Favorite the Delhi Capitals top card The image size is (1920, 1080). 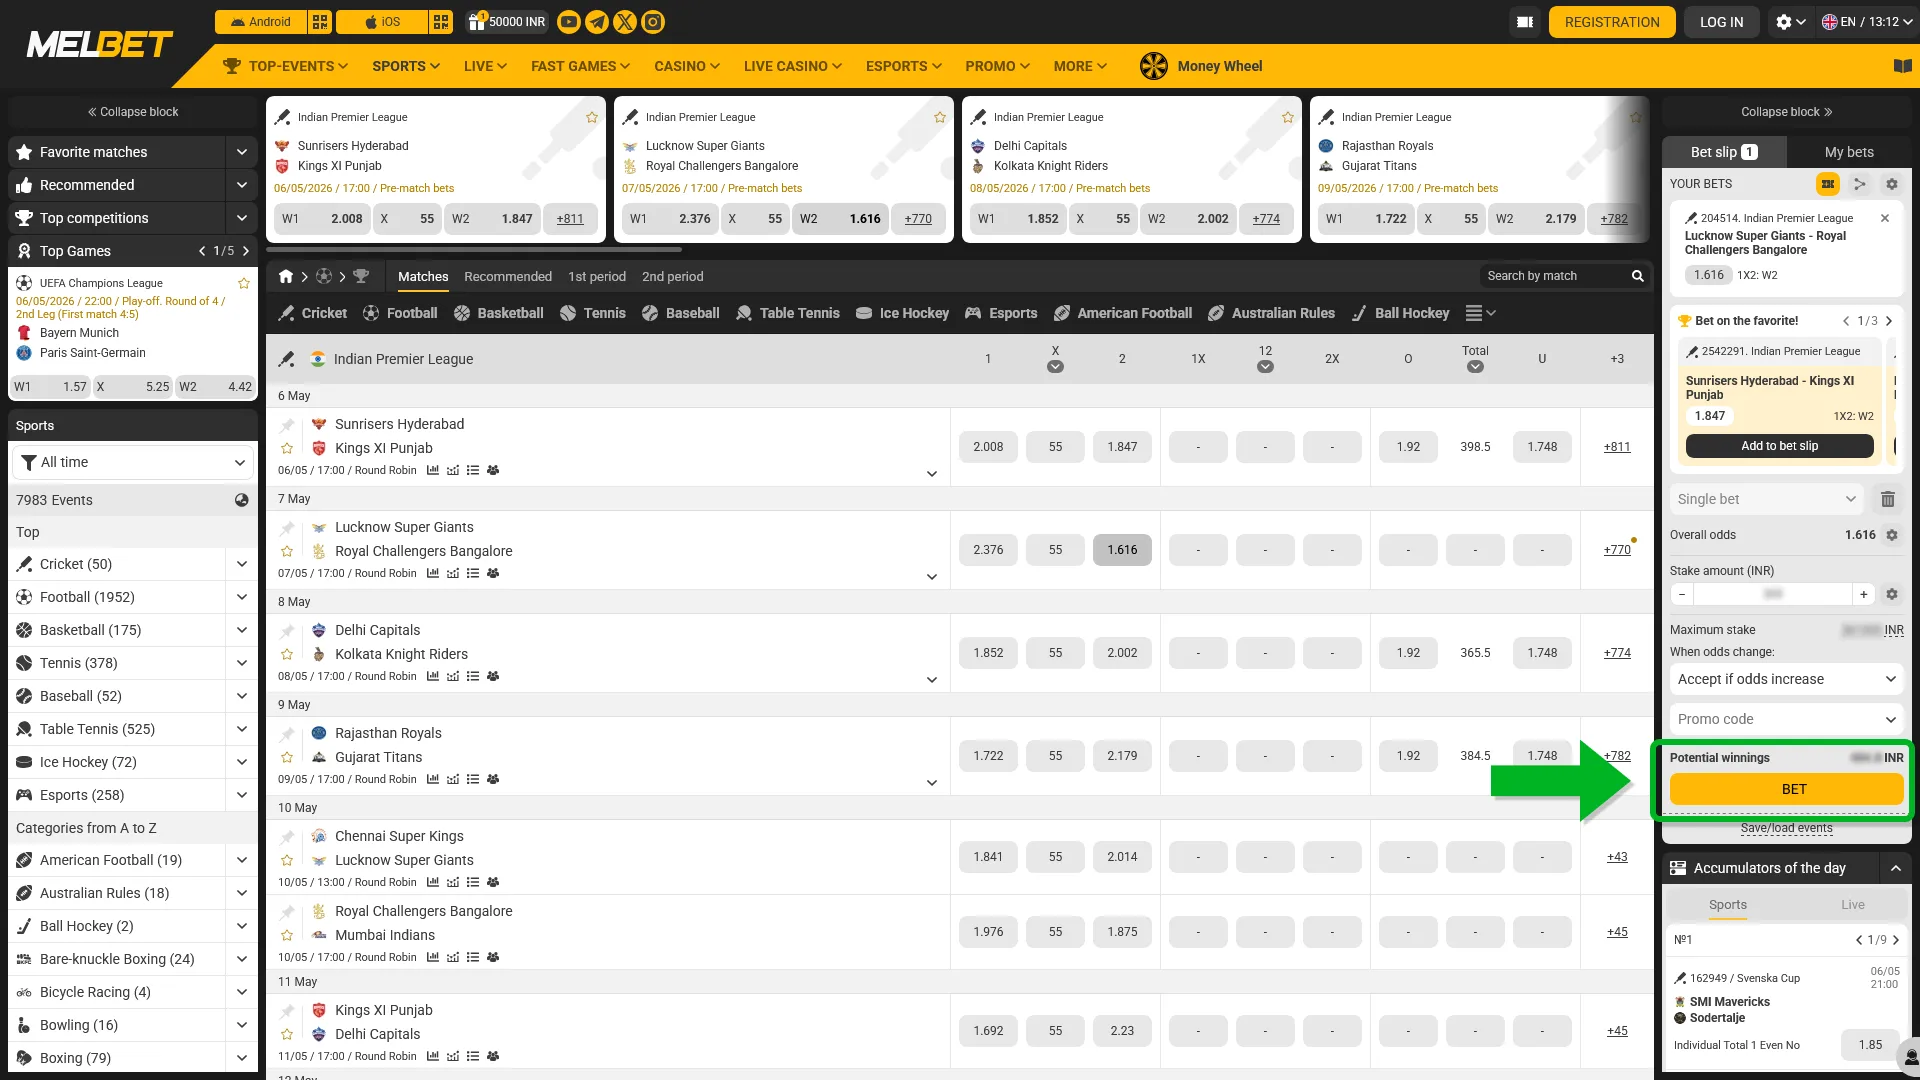click(1288, 117)
